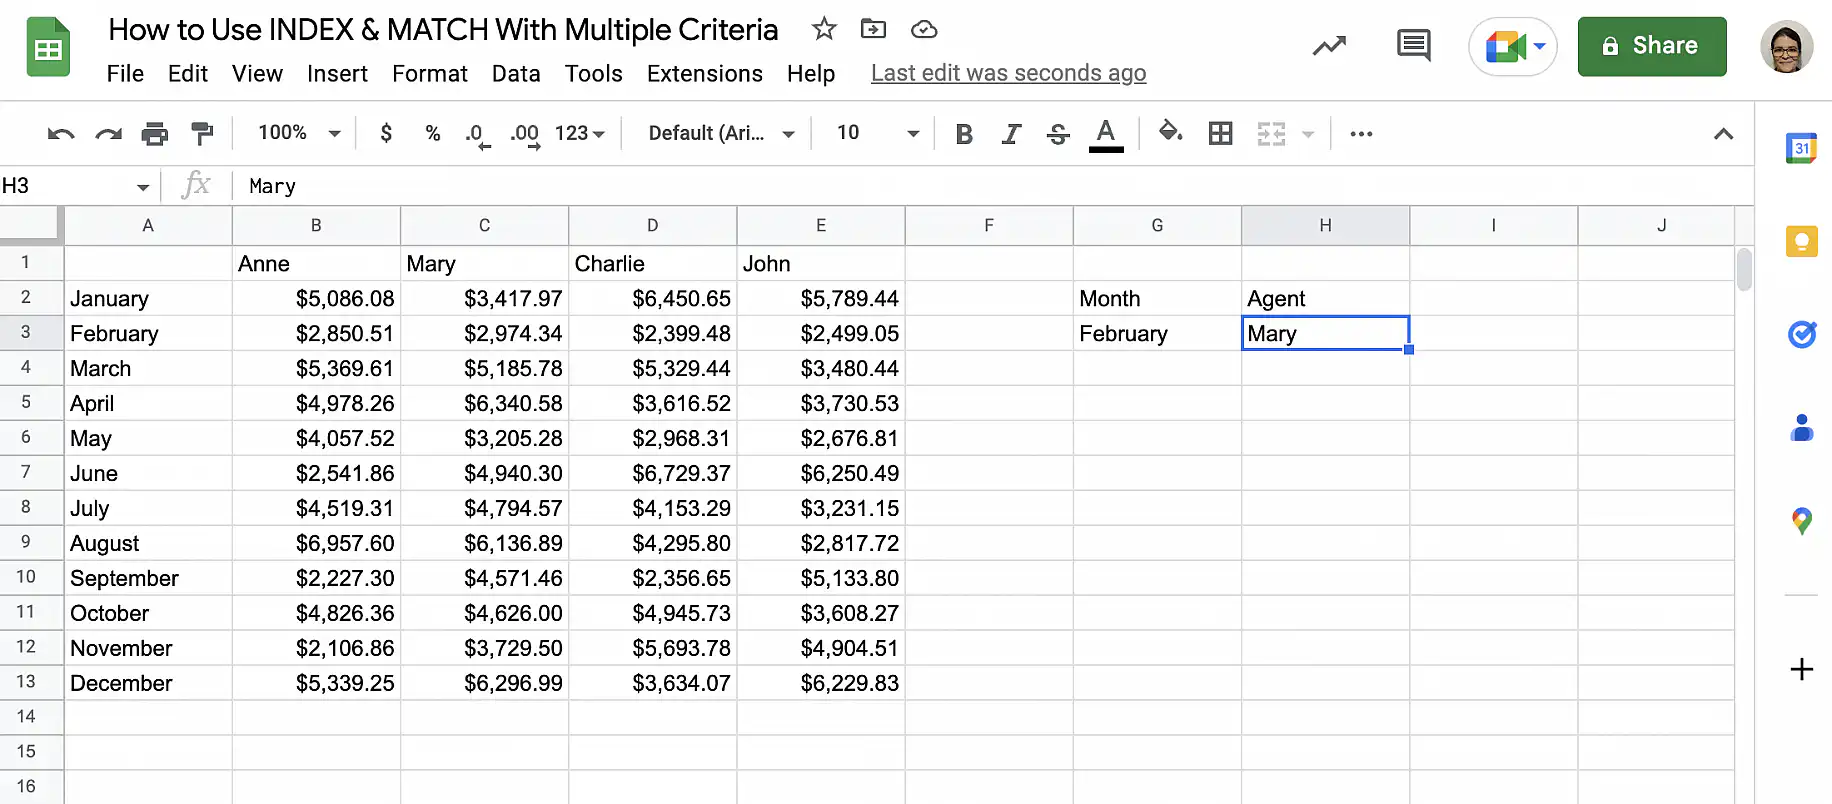Open the fill color picker
The height and width of the screenshot is (804, 1832).
(1170, 132)
